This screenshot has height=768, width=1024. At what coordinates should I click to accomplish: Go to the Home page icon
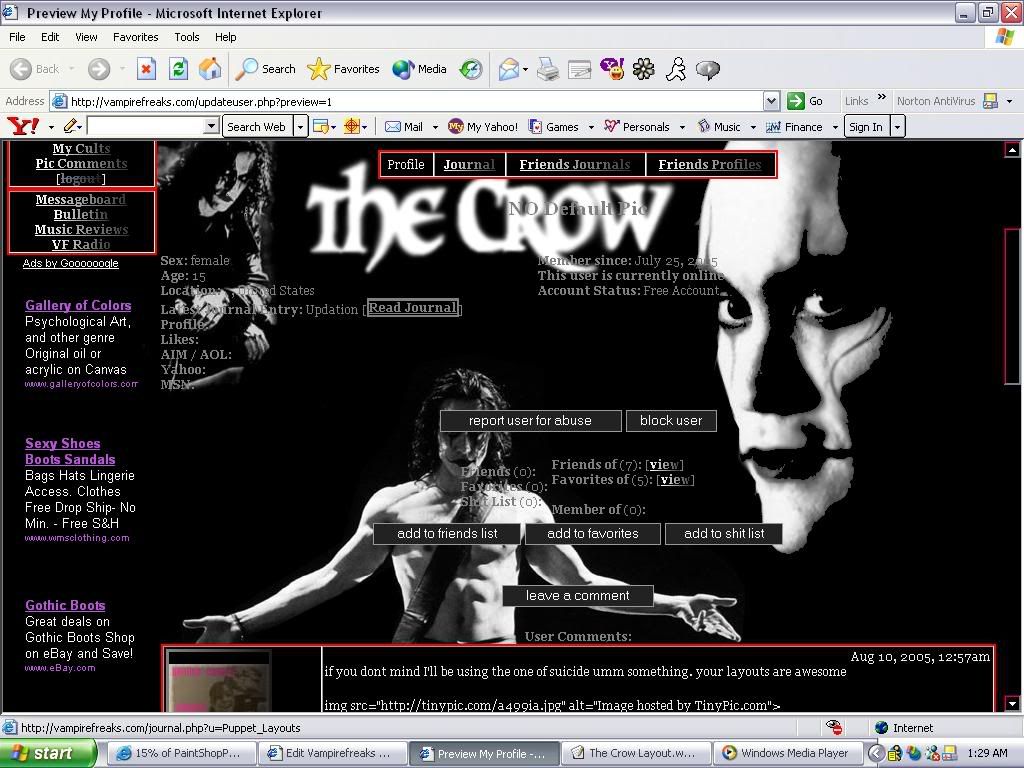(x=210, y=69)
